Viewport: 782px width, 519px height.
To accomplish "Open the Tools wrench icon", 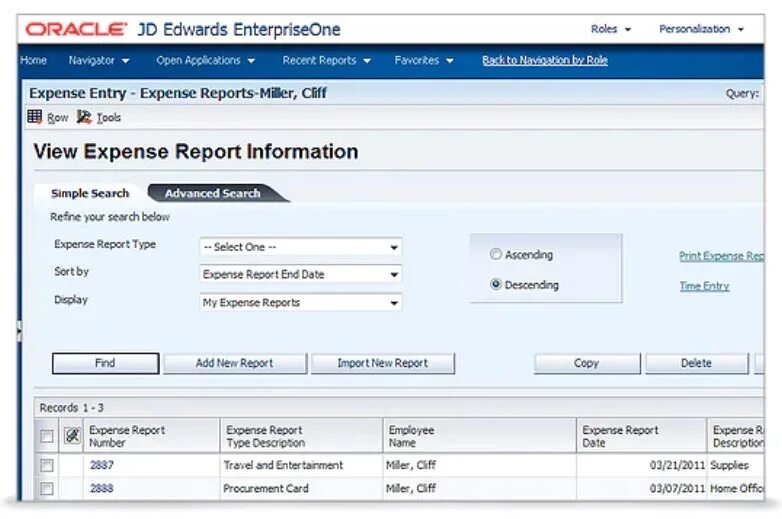I will click(84, 117).
